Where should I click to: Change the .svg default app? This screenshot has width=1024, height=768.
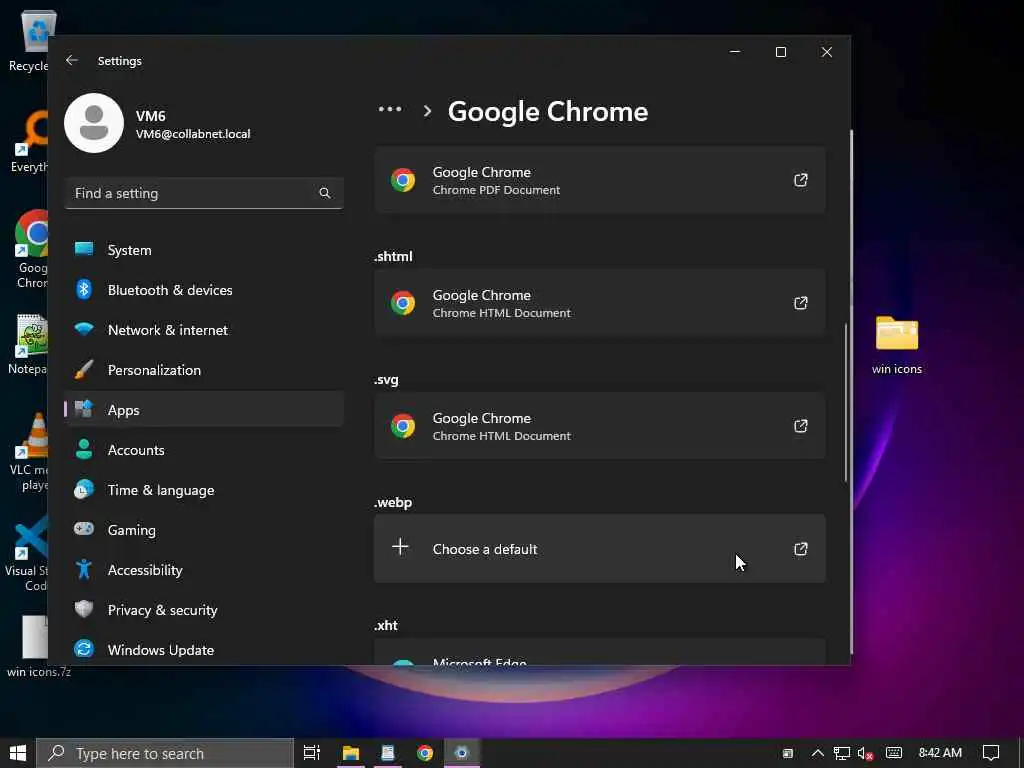(600, 426)
